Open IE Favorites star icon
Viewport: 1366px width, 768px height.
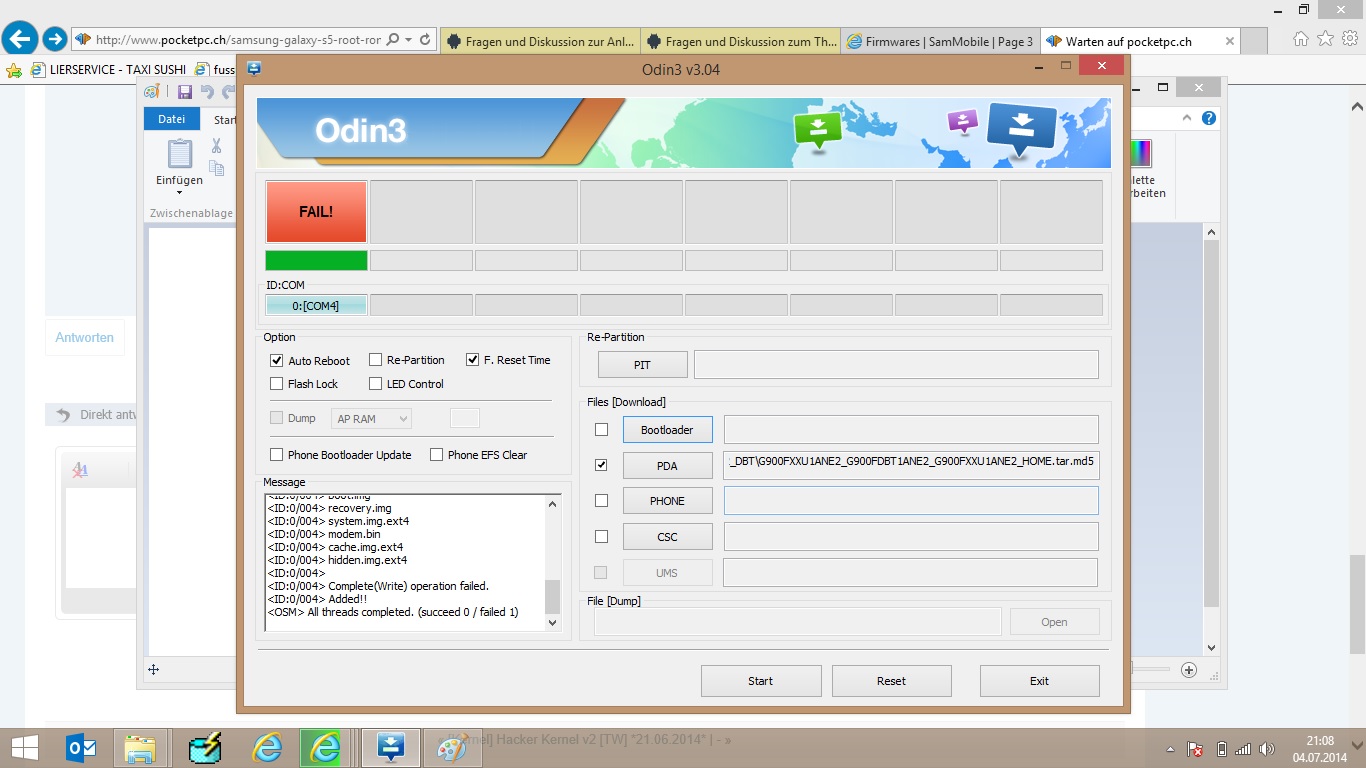1325,39
